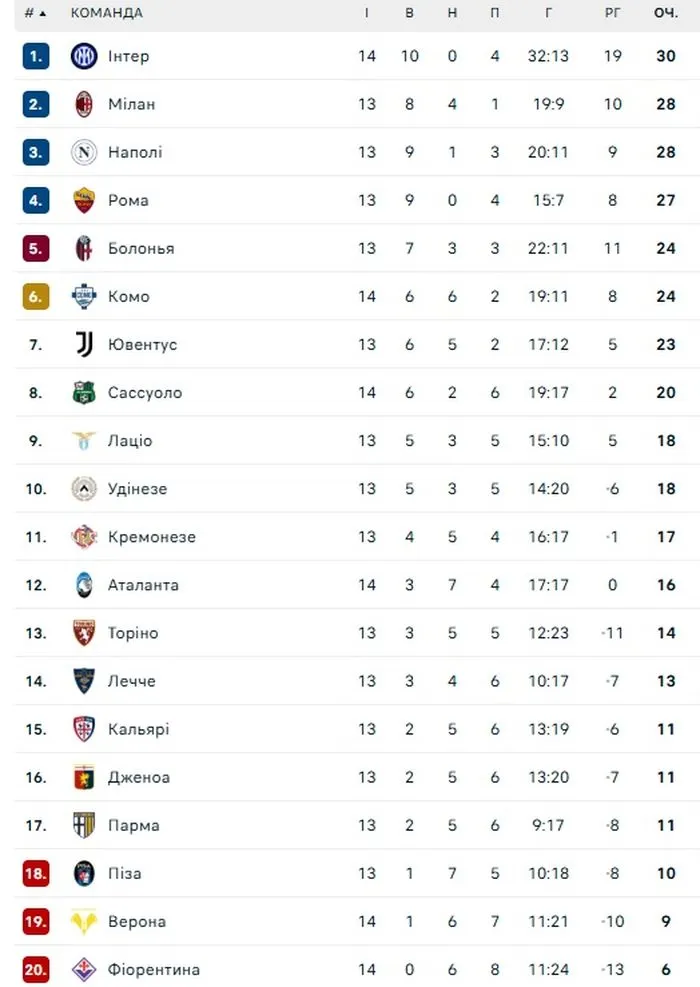The height and width of the screenshot is (987, 700).
Task: Open the Лаціо team page link
Action: click(130, 441)
